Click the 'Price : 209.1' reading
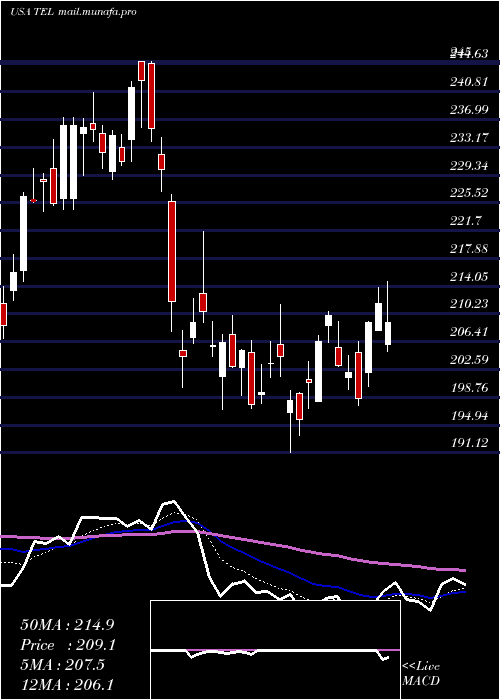 [x=68, y=645]
